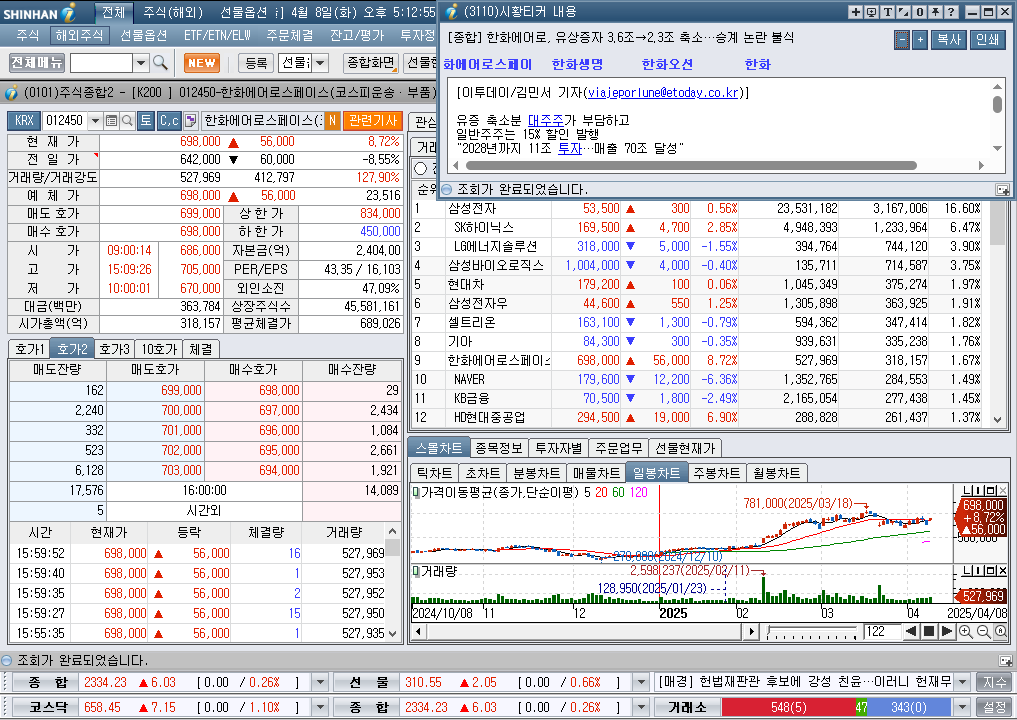Expand the stock code 012450 dropdown

pyautogui.click(x=95, y=121)
